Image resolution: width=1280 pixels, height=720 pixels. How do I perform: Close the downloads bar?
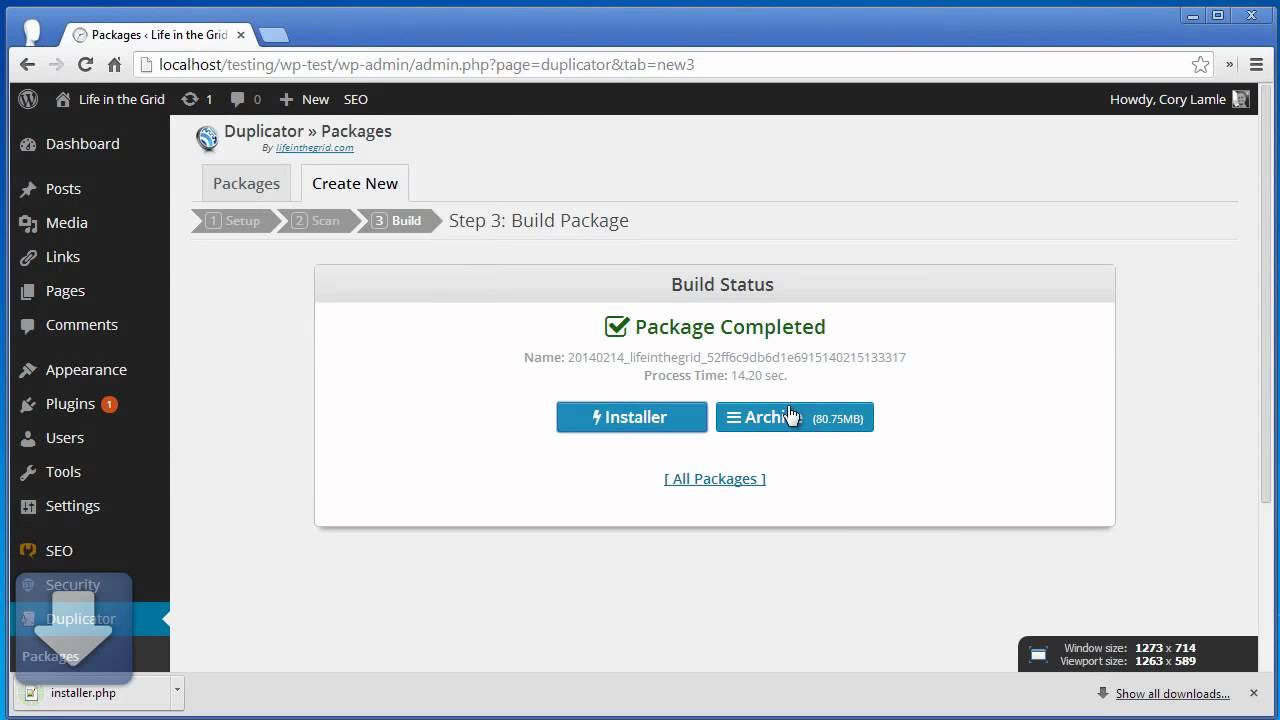1253,693
